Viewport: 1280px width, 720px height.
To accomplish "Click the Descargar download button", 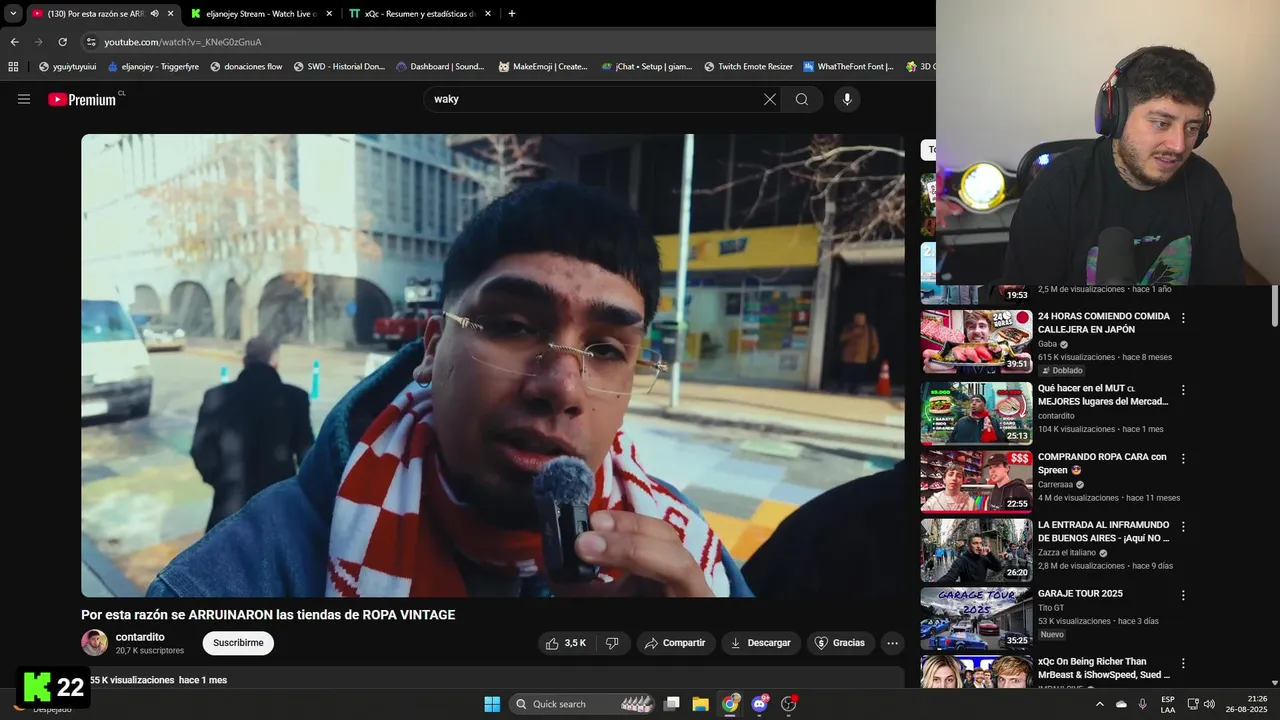I will [x=761, y=643].
